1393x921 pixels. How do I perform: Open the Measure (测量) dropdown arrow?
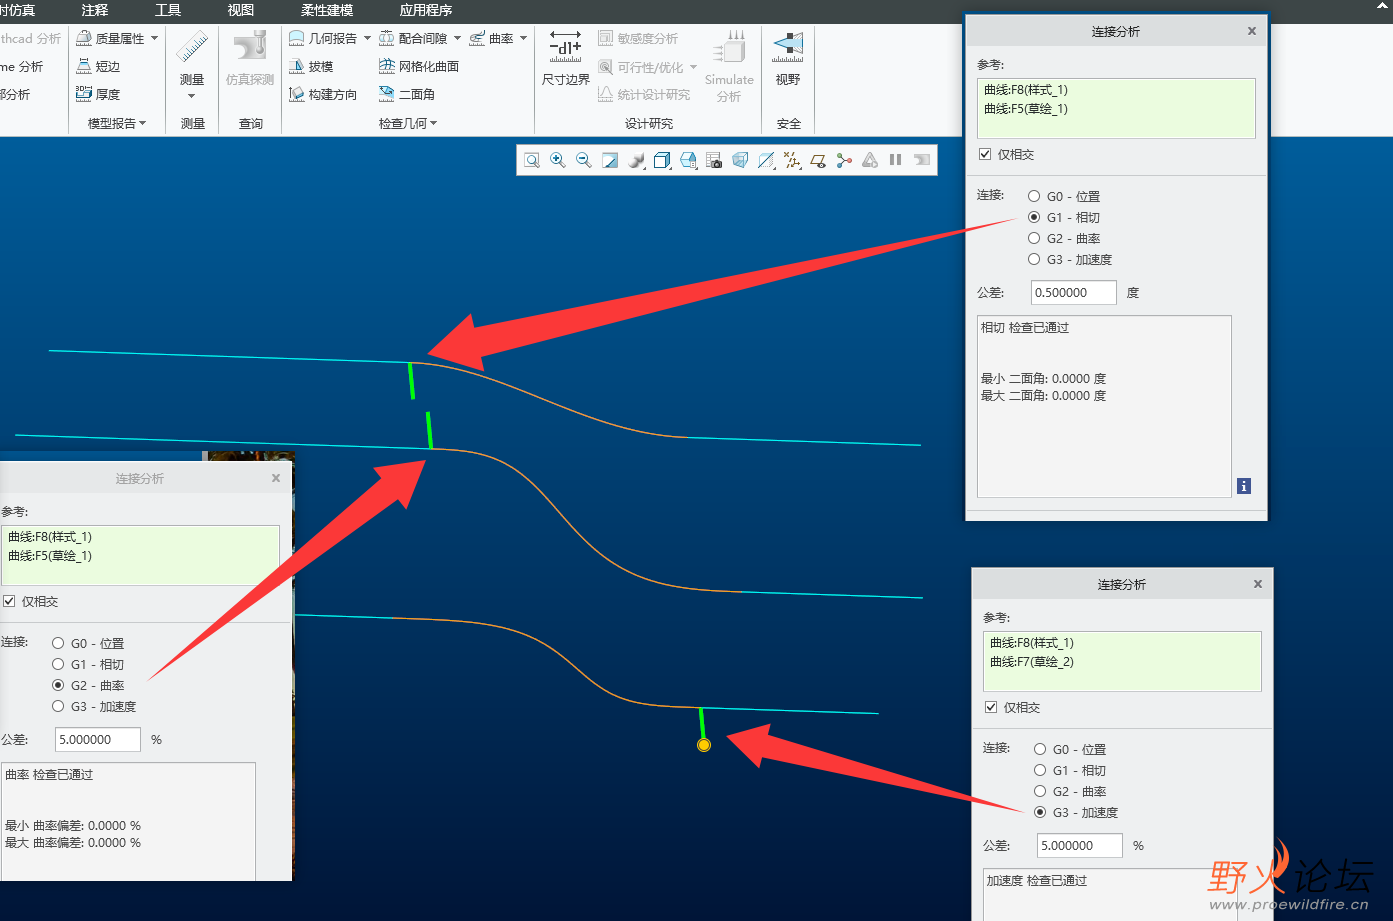[x=192, y=96]
